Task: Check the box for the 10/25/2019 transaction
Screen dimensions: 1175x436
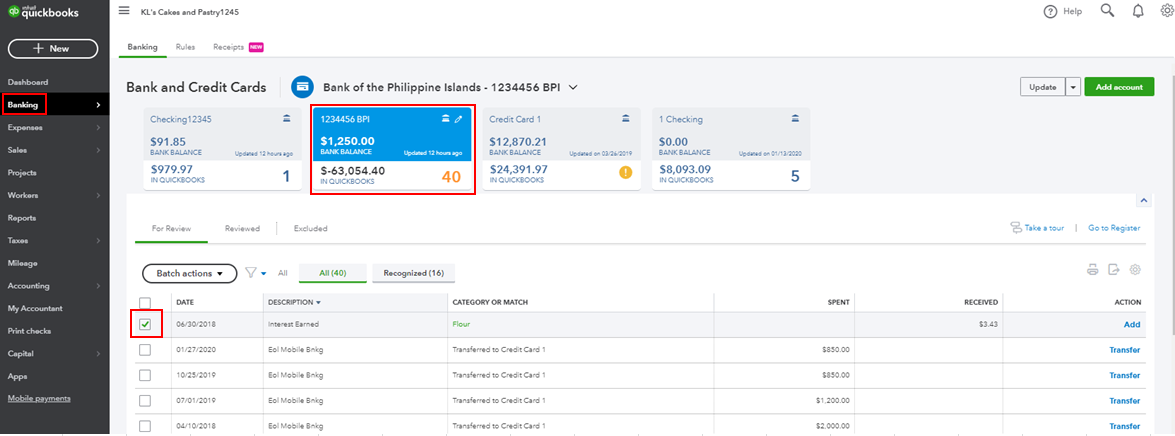Action: coord(145,375)
